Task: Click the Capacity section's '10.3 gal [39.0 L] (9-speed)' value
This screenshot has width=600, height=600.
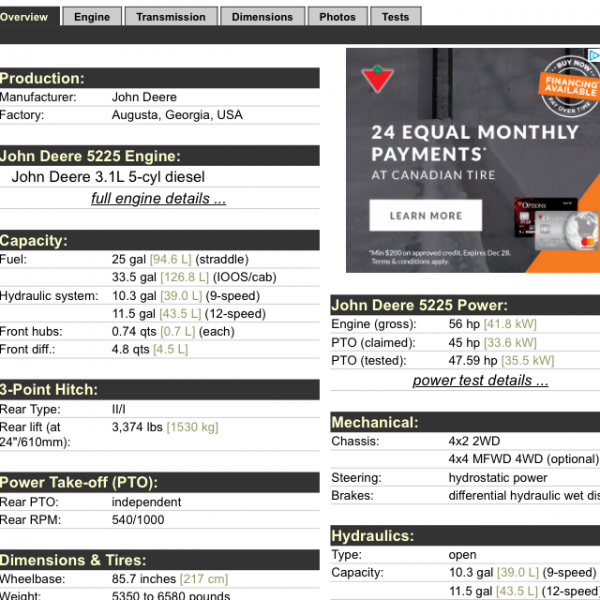Action: (x=186, y=296)
